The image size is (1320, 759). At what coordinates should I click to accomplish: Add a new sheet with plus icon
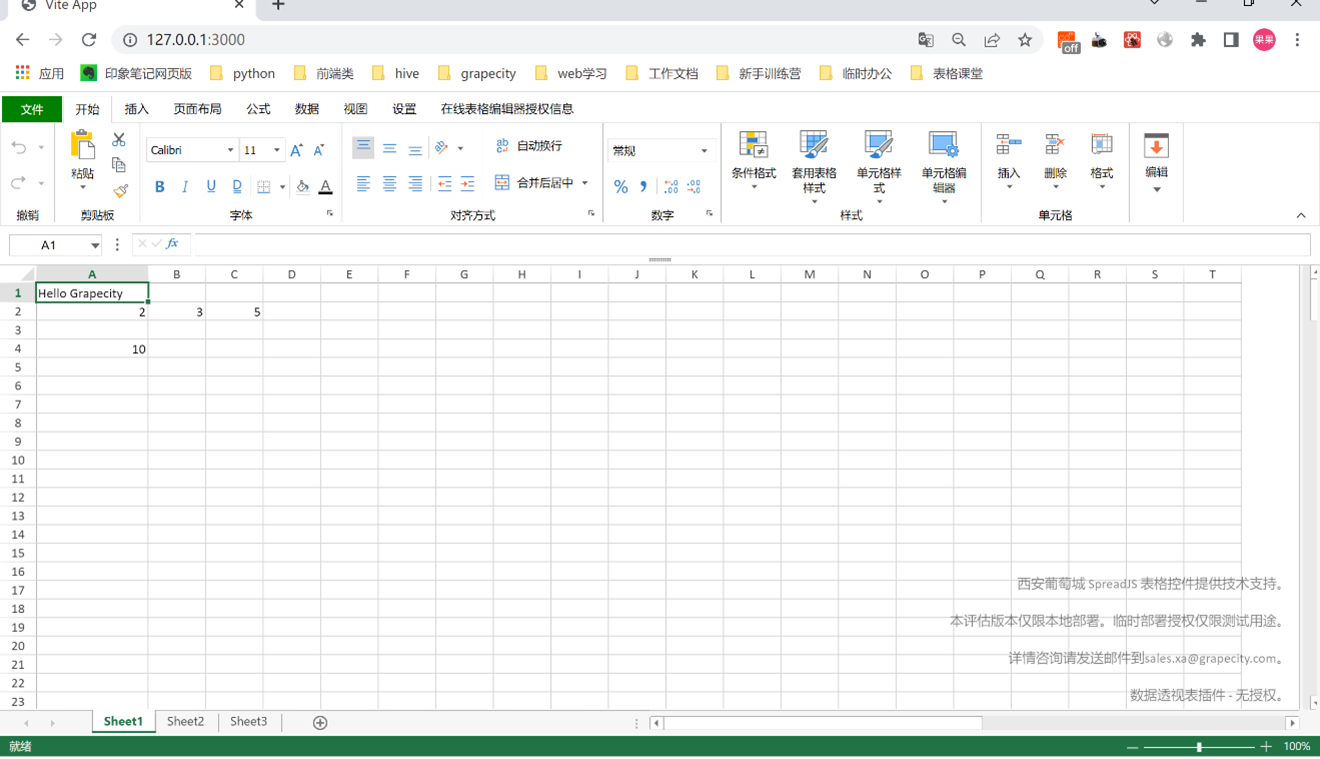click(x=320, y=722)
